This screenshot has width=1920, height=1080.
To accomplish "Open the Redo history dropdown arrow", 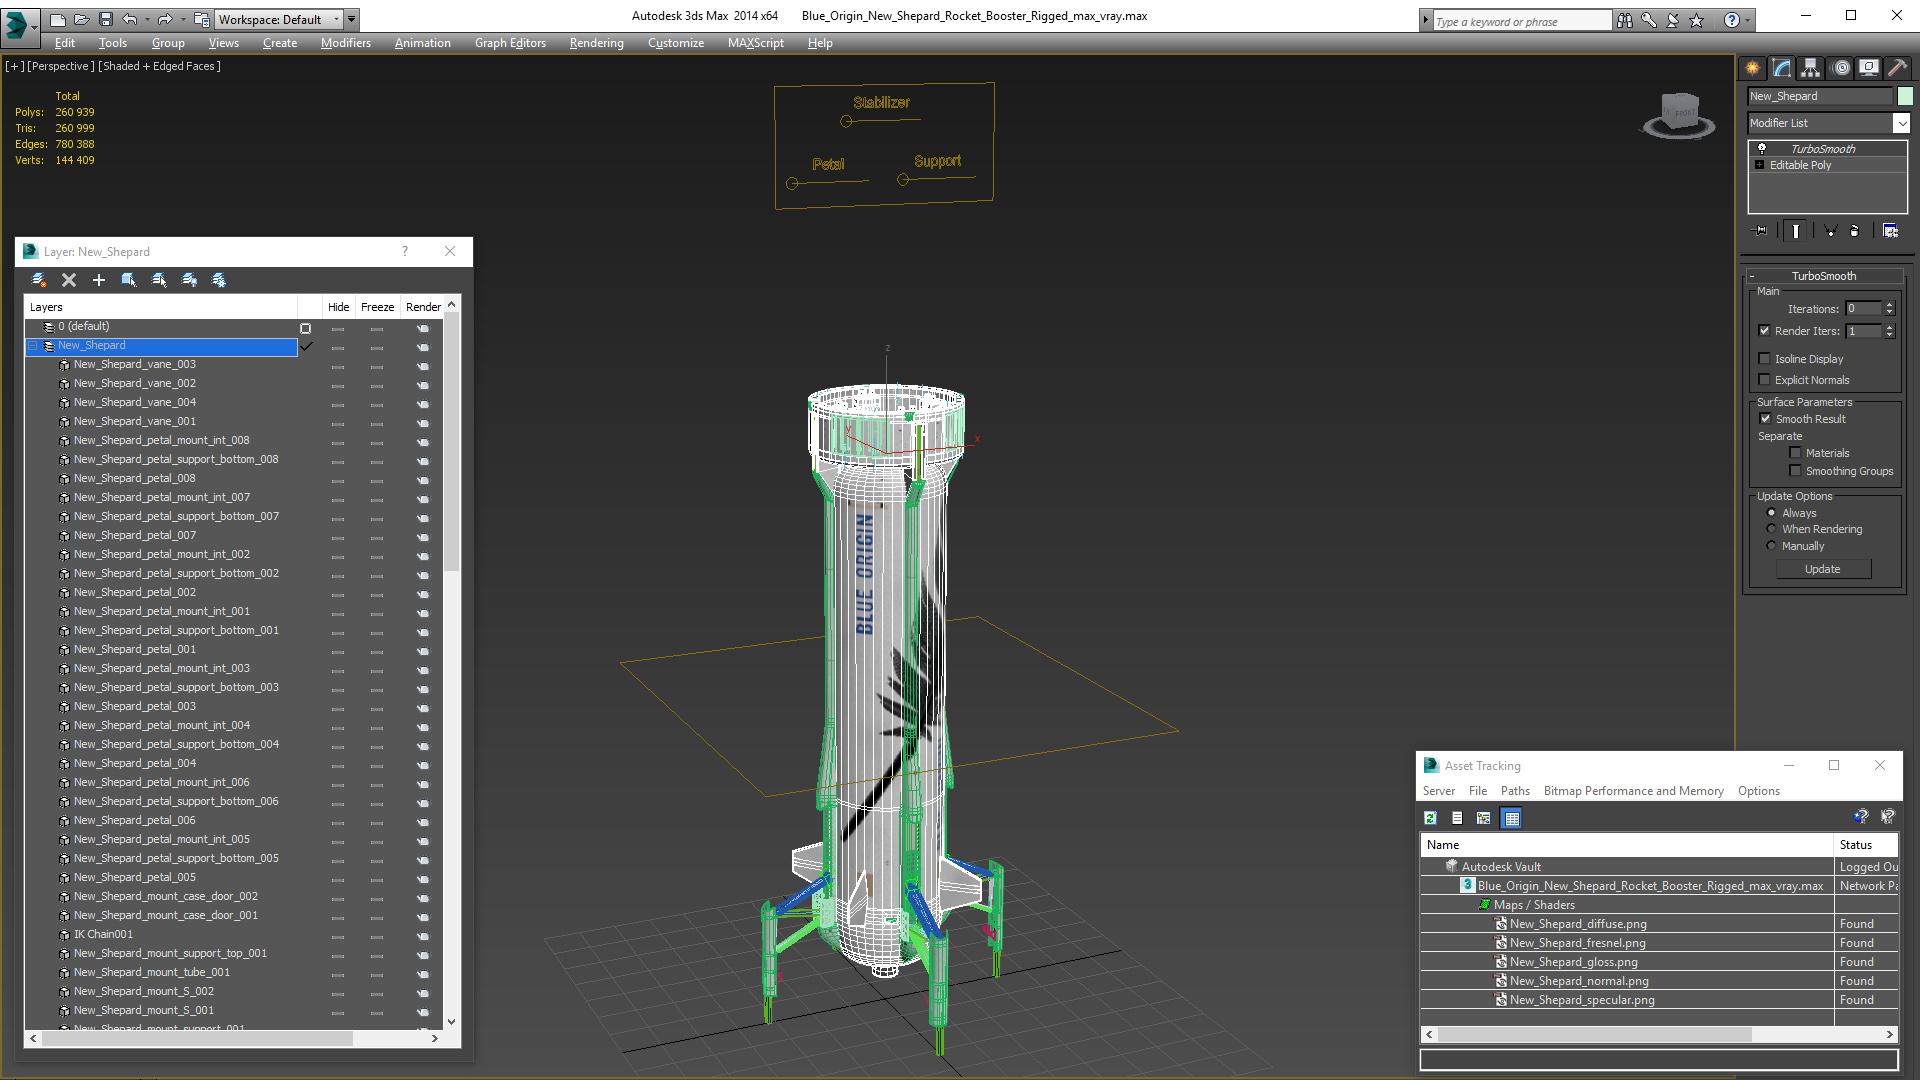I will (182, 19).
